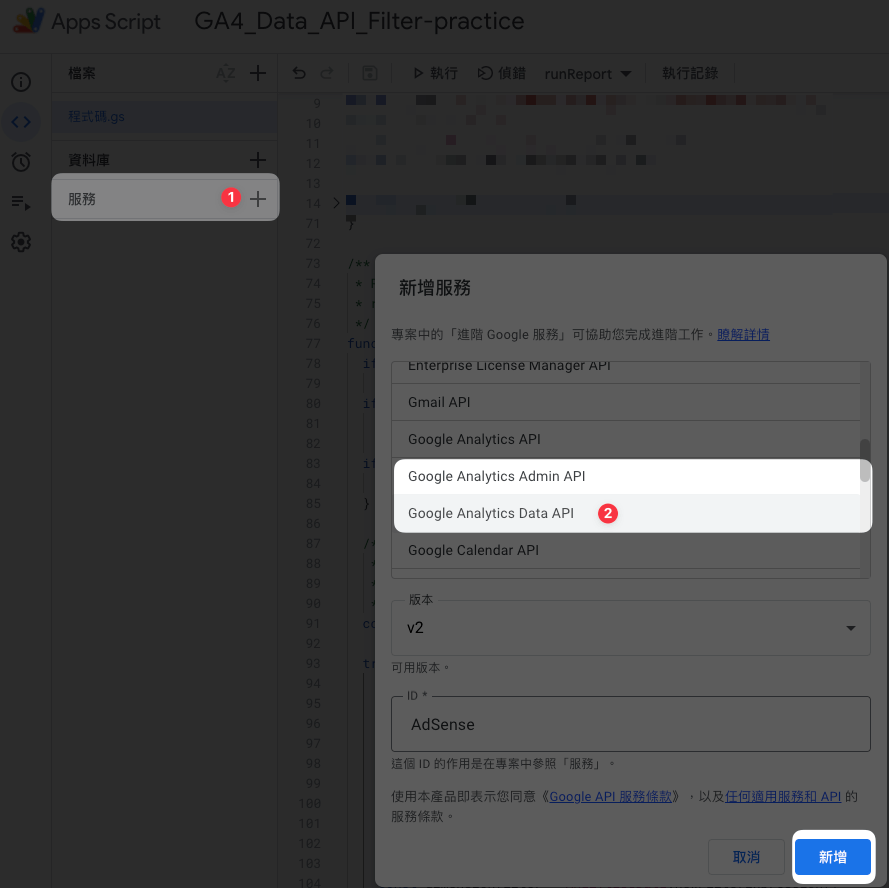View executions via the list icon

[21, 201]
